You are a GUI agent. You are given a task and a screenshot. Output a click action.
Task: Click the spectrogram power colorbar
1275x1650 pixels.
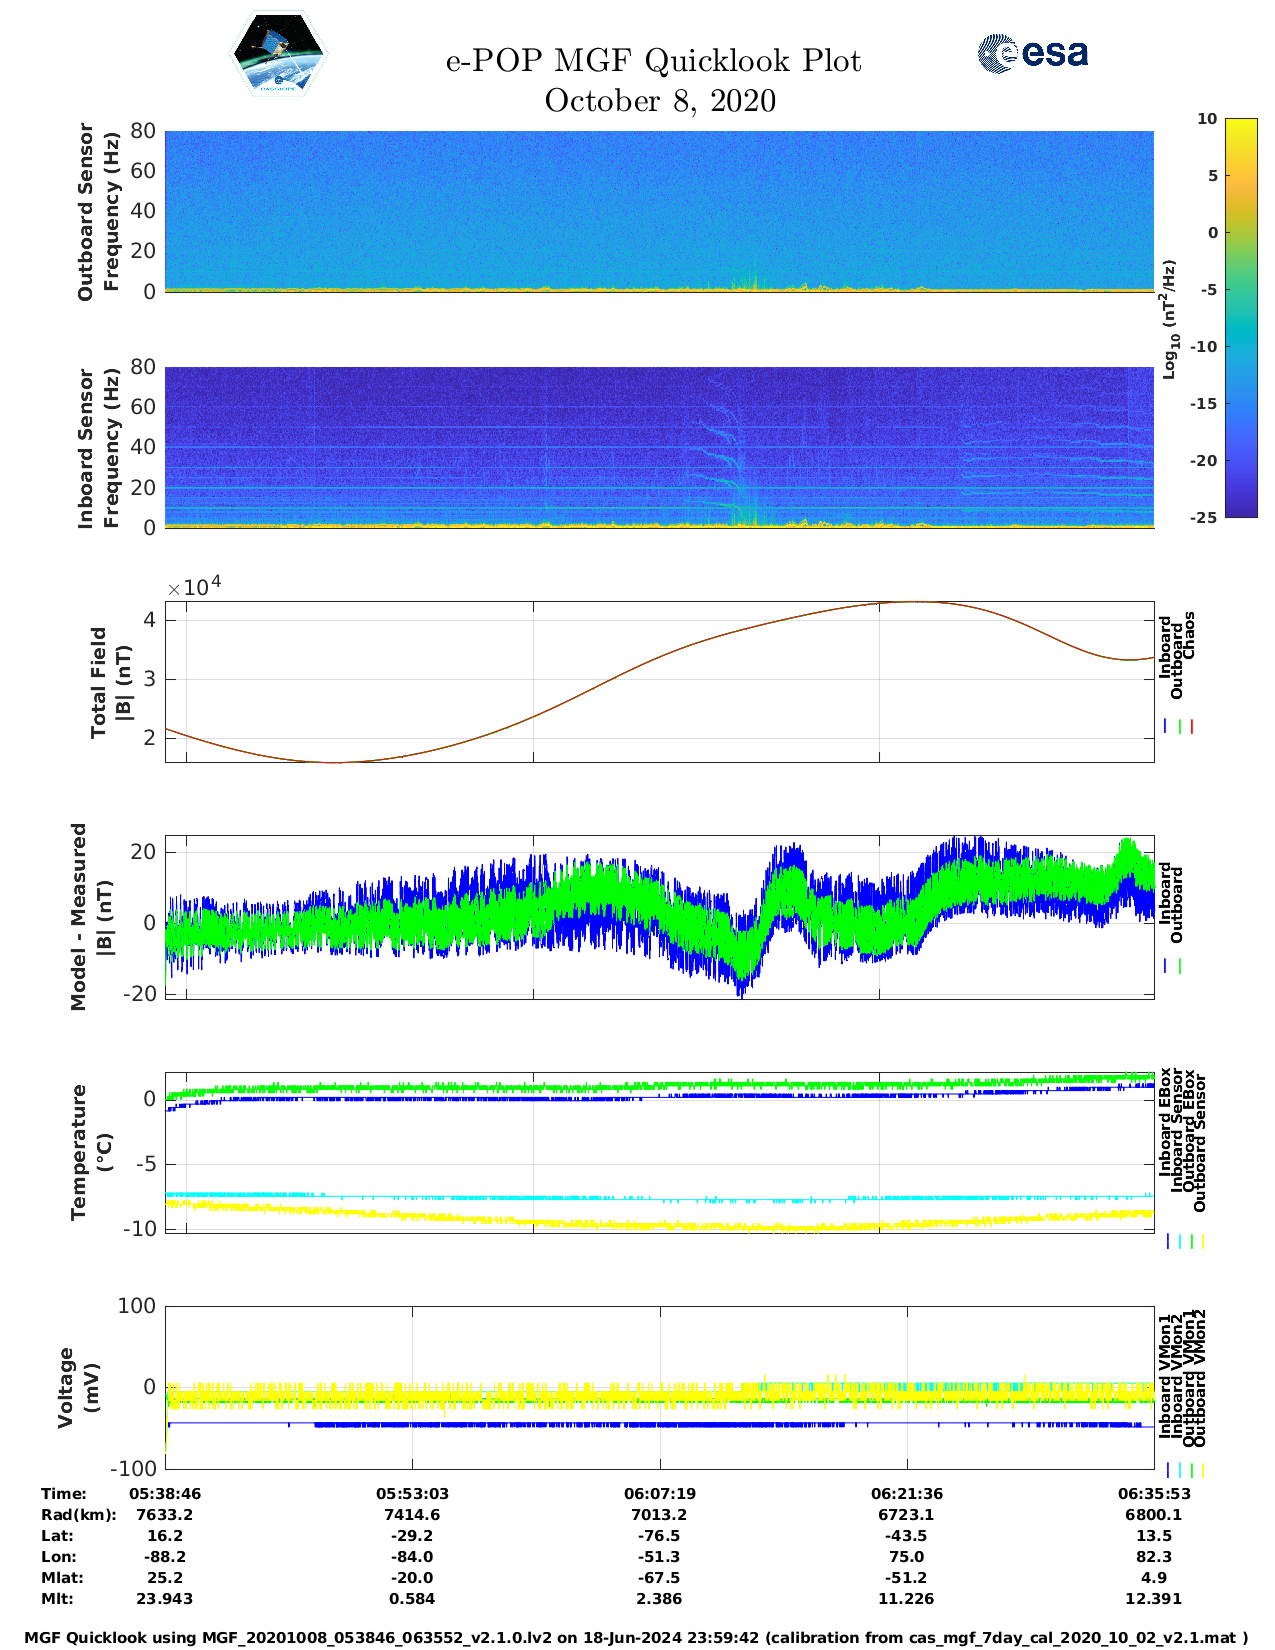(1240, 317)
